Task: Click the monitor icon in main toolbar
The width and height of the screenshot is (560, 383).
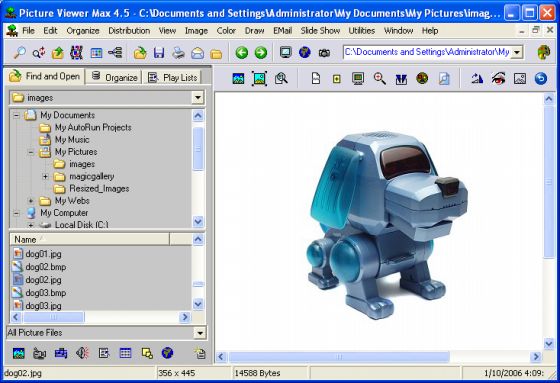Action: [x=286, y=53]
